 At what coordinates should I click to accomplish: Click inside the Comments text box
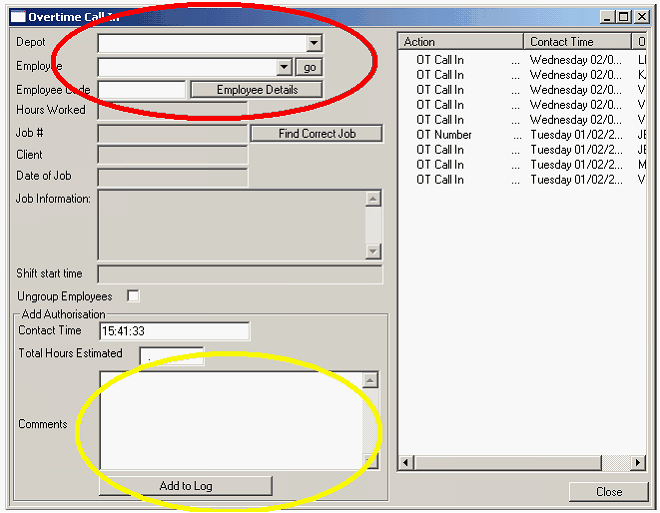point(230,420)
